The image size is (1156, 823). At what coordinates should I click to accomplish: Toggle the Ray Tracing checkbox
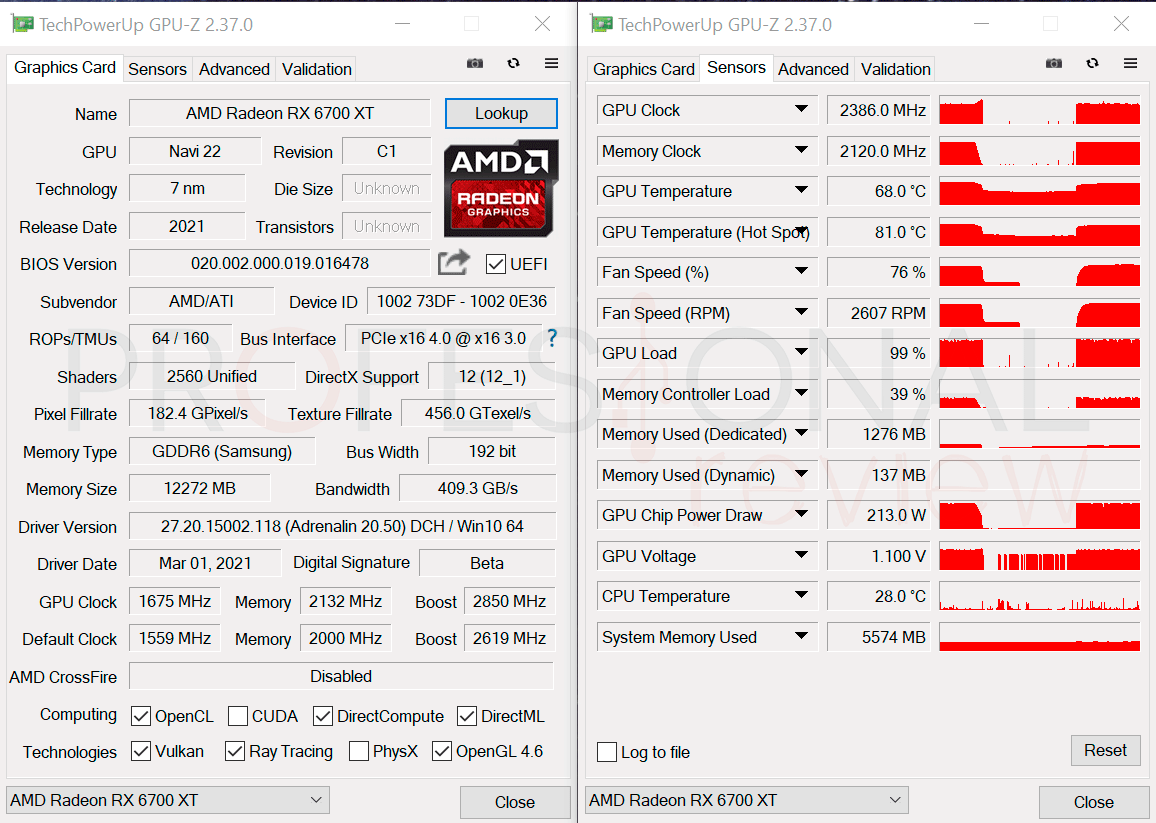pos(235,751)
